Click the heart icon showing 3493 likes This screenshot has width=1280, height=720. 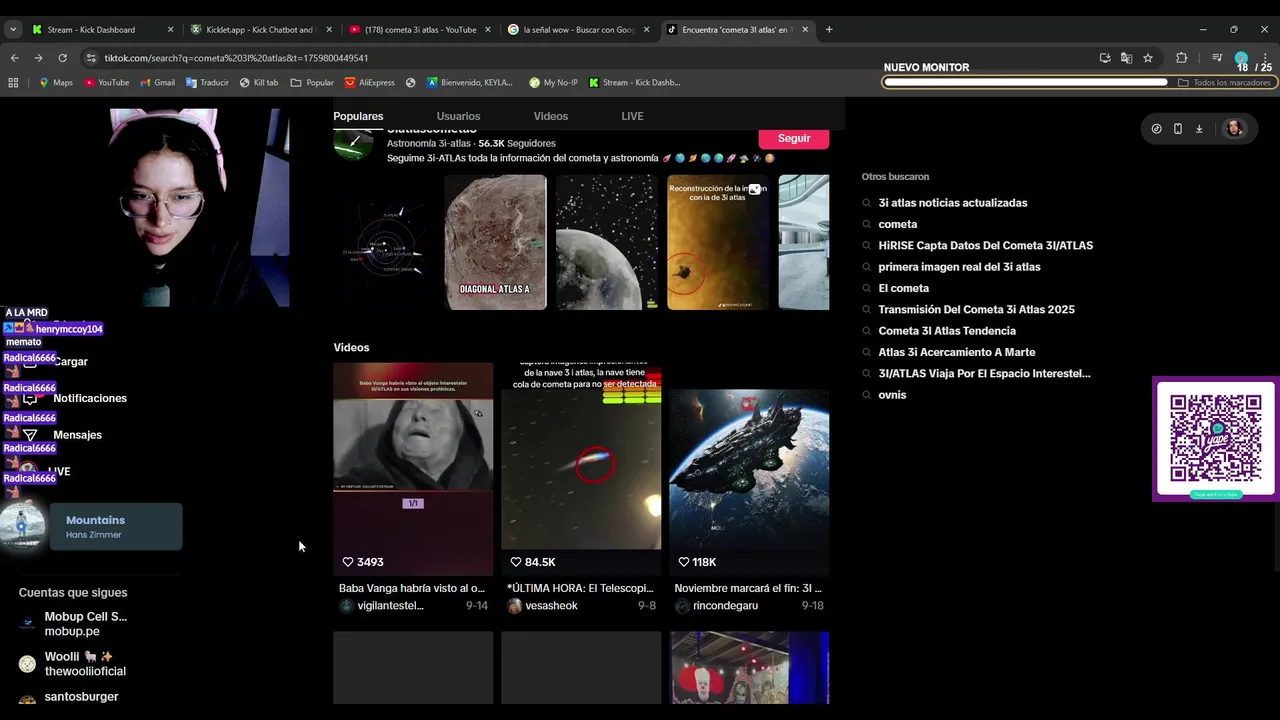tap(348, 562)
